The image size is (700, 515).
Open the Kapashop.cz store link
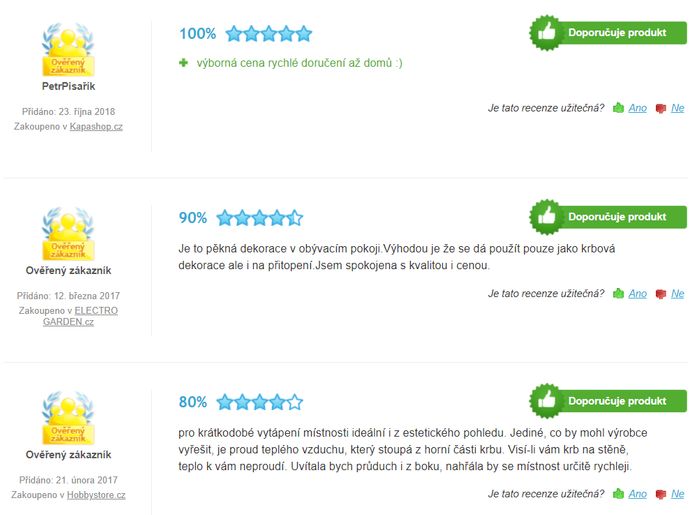(x=96, y=126)
